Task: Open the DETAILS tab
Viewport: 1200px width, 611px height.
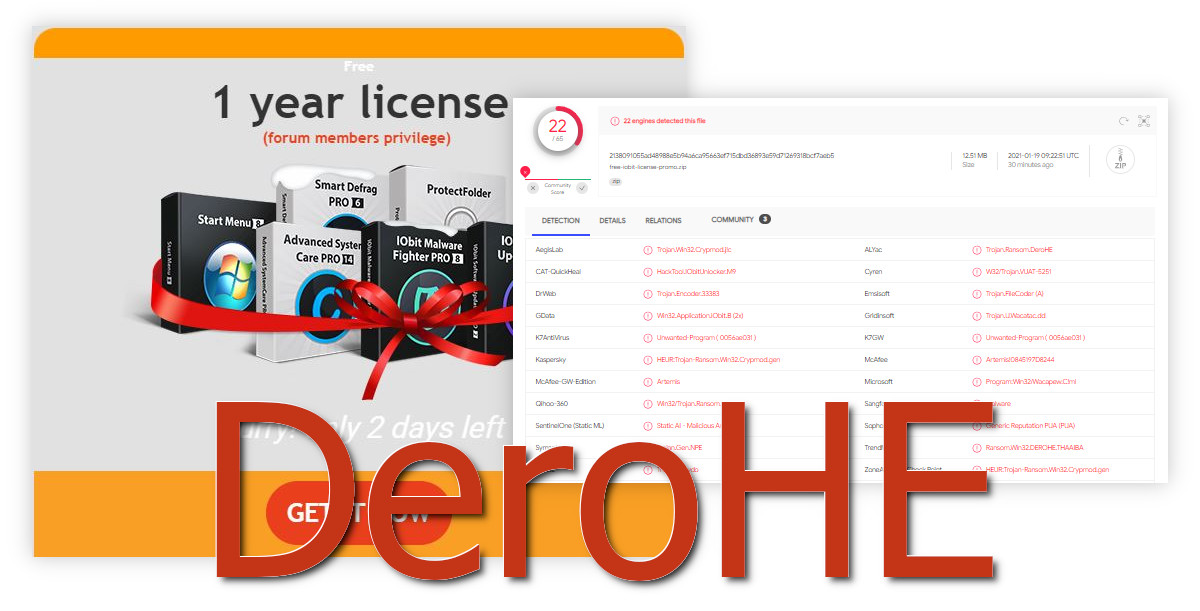Action: (612, 220)
